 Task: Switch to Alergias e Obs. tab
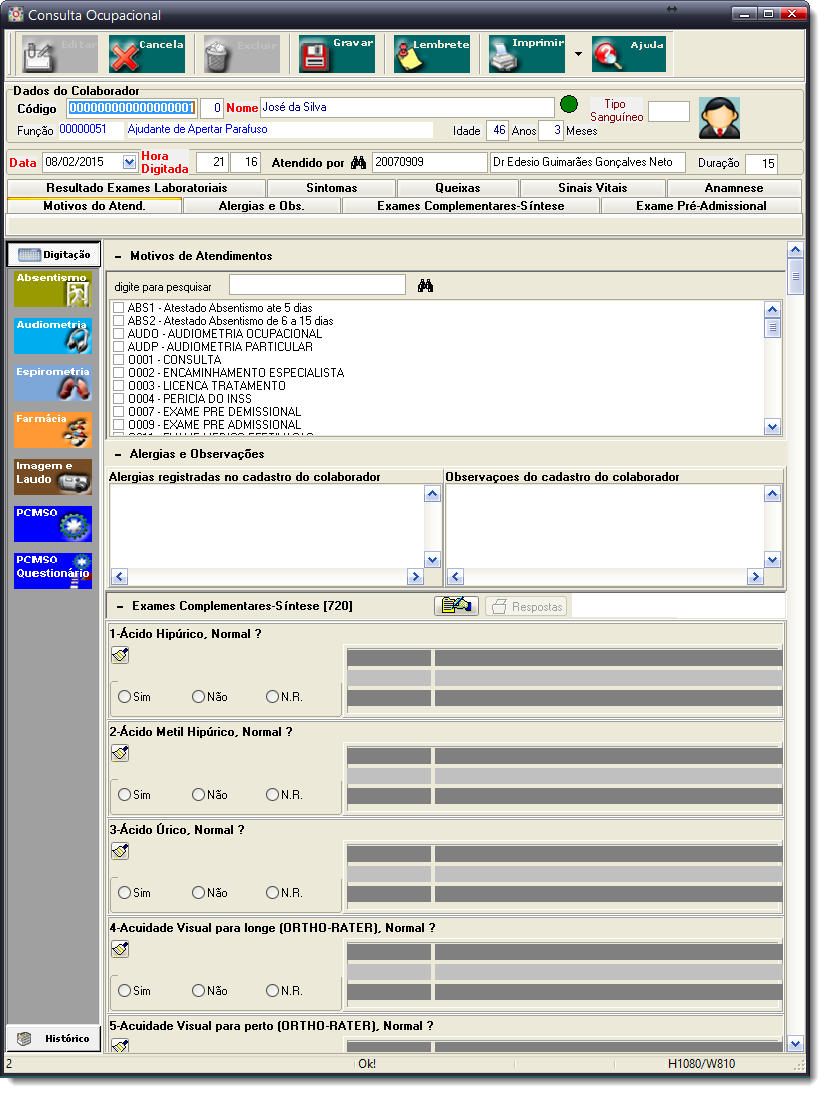pyautogui.click(x=261, y=206)
